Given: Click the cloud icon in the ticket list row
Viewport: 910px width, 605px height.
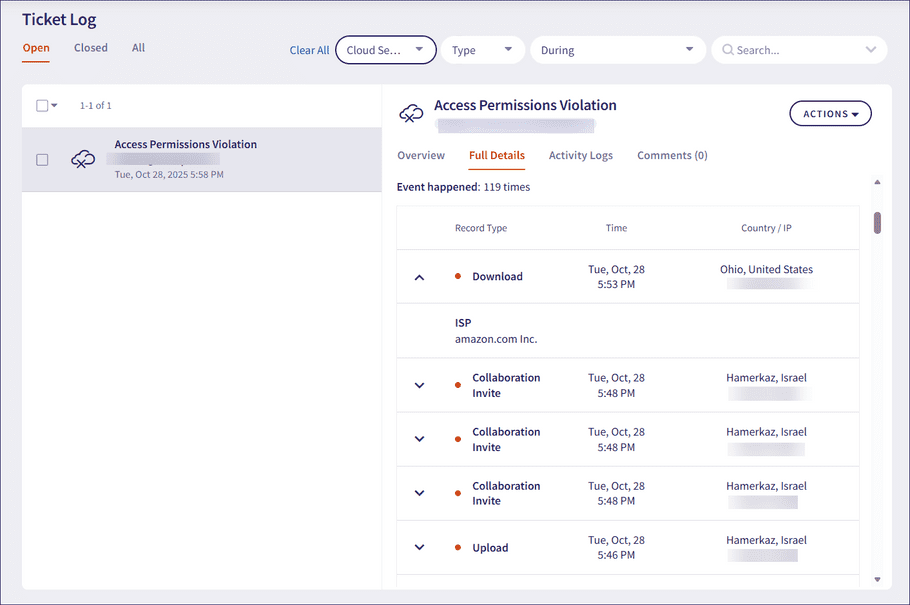Looking at the screenshot, I should point(84,159).
